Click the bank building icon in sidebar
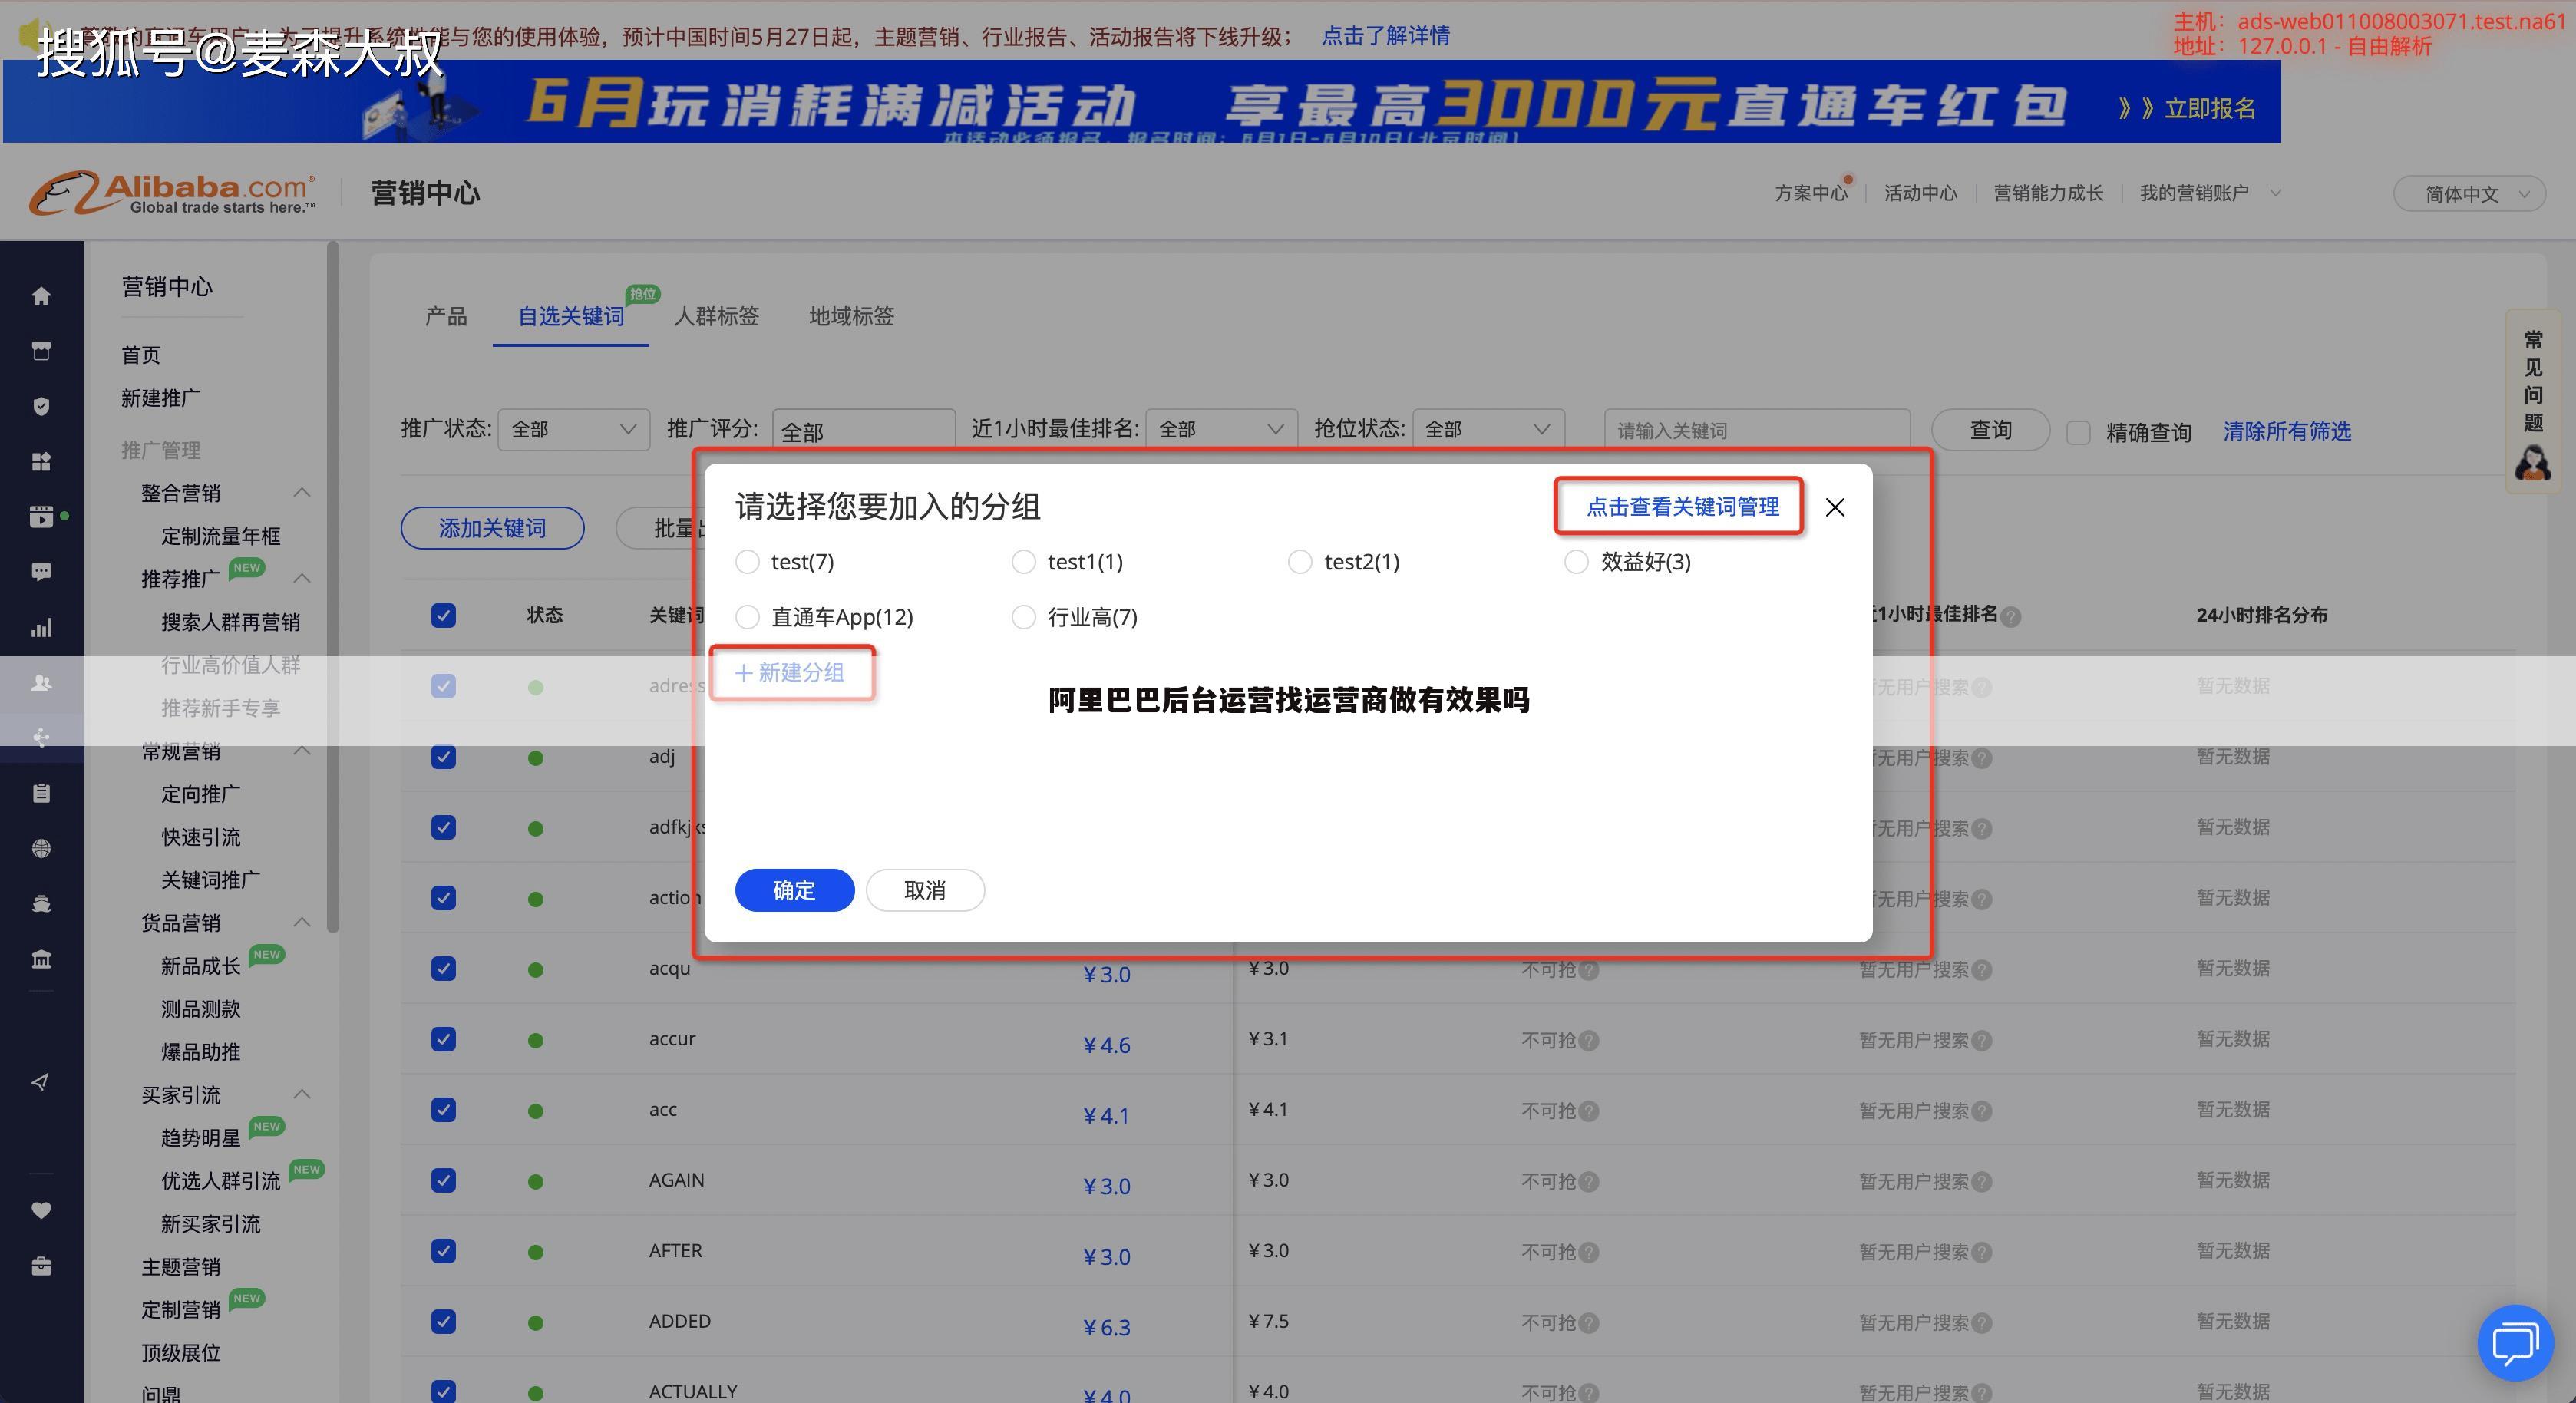Screen dimensions: 2576x1403 point(41,959)
